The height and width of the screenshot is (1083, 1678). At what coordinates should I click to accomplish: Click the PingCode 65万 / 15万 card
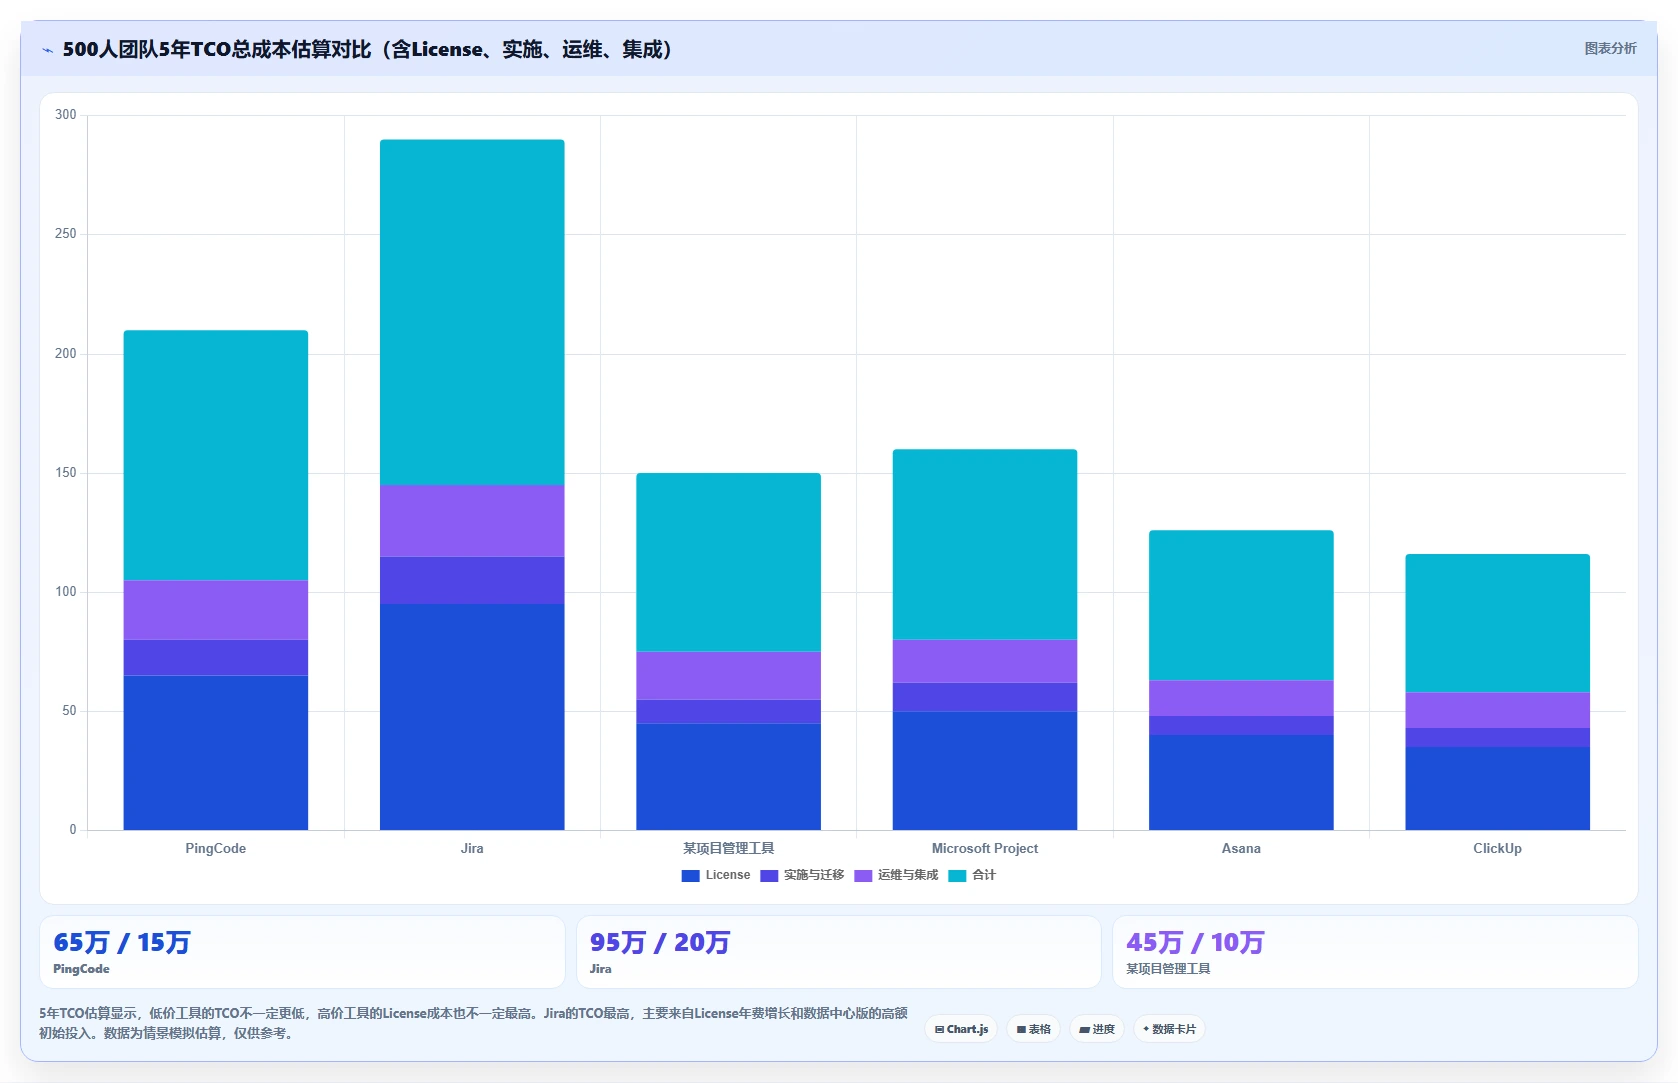click(302, 952)
